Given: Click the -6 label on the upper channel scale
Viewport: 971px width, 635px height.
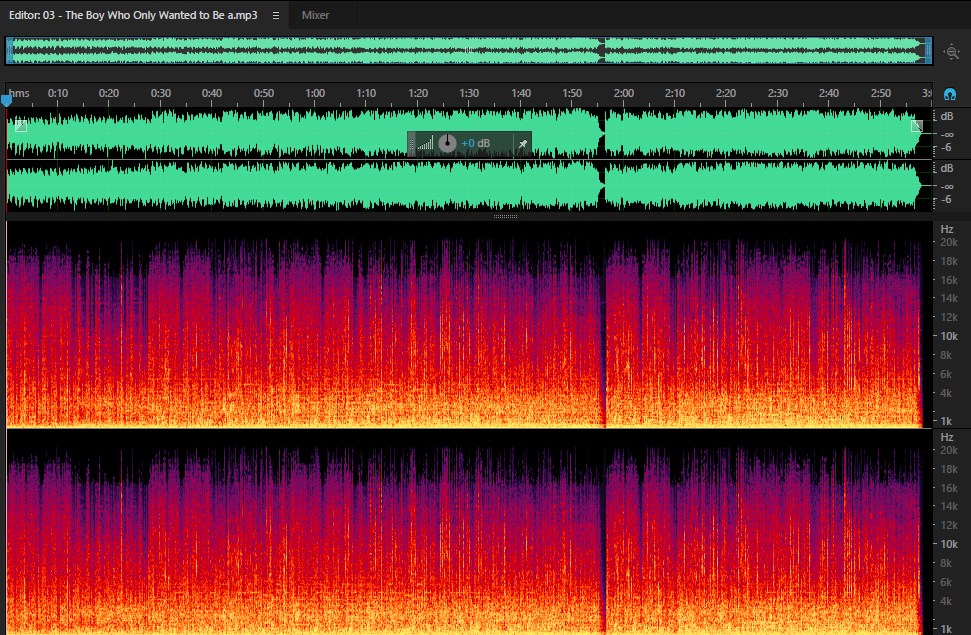Looking at the screenshot, I should click(x=946, y=147).
